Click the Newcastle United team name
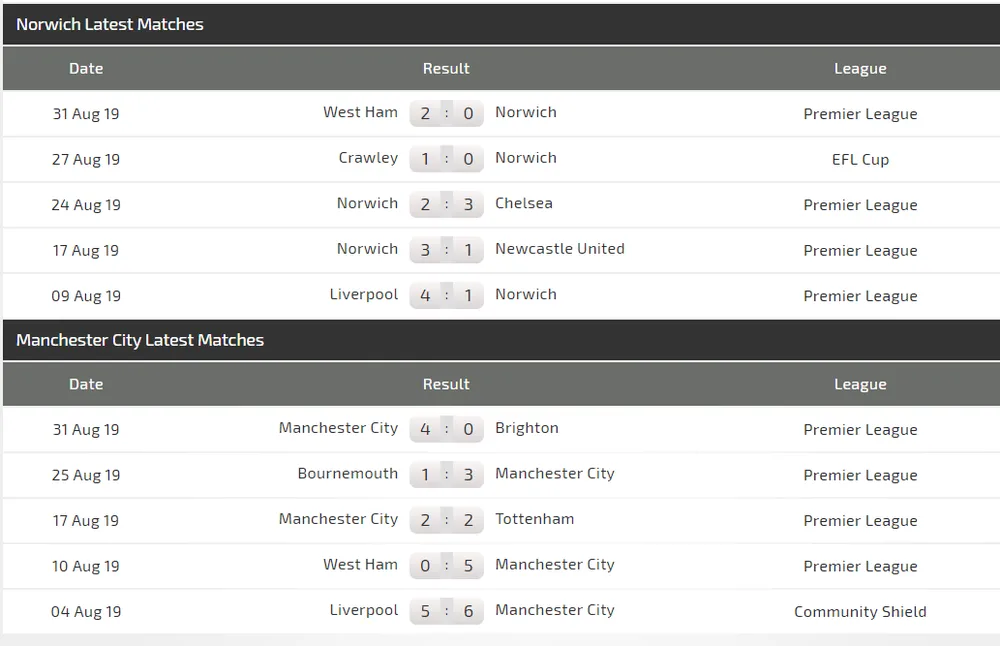 pyautogui.click(x=559, y=249)
